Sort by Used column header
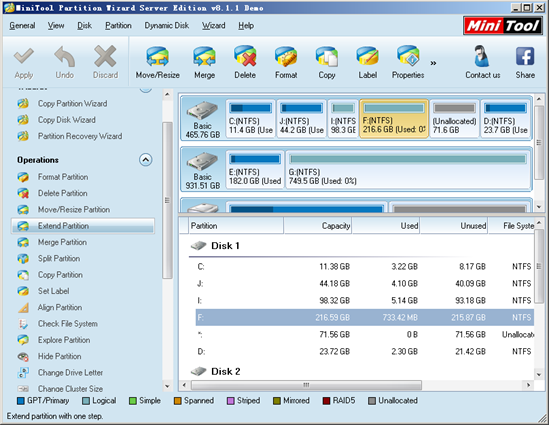Image resolution: width=549 pixels, height=425 pixels. click(385, 226)
